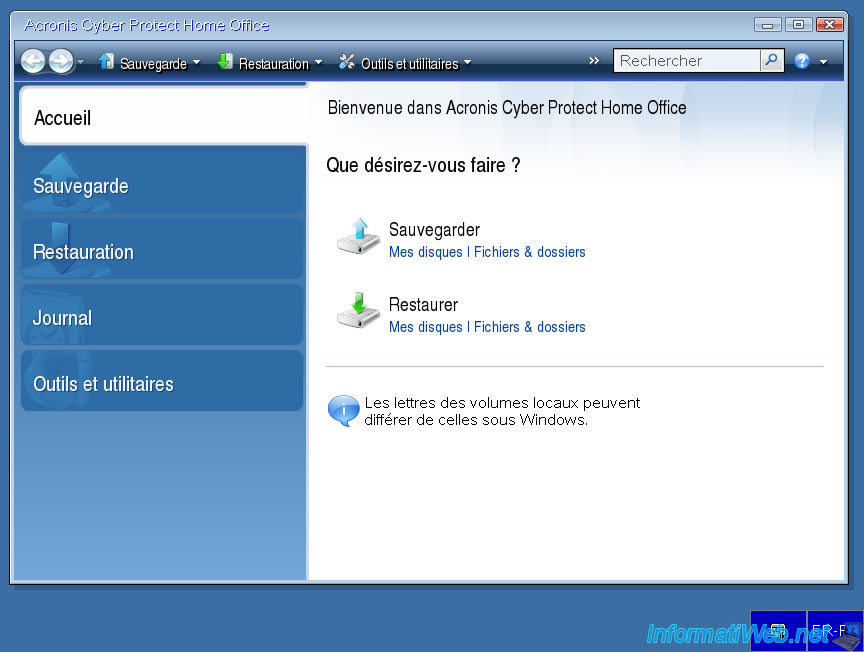The width and height of the screenshot is (864, 652).
Task: Click the back navigation arrow
Action: tap(33, 62)
